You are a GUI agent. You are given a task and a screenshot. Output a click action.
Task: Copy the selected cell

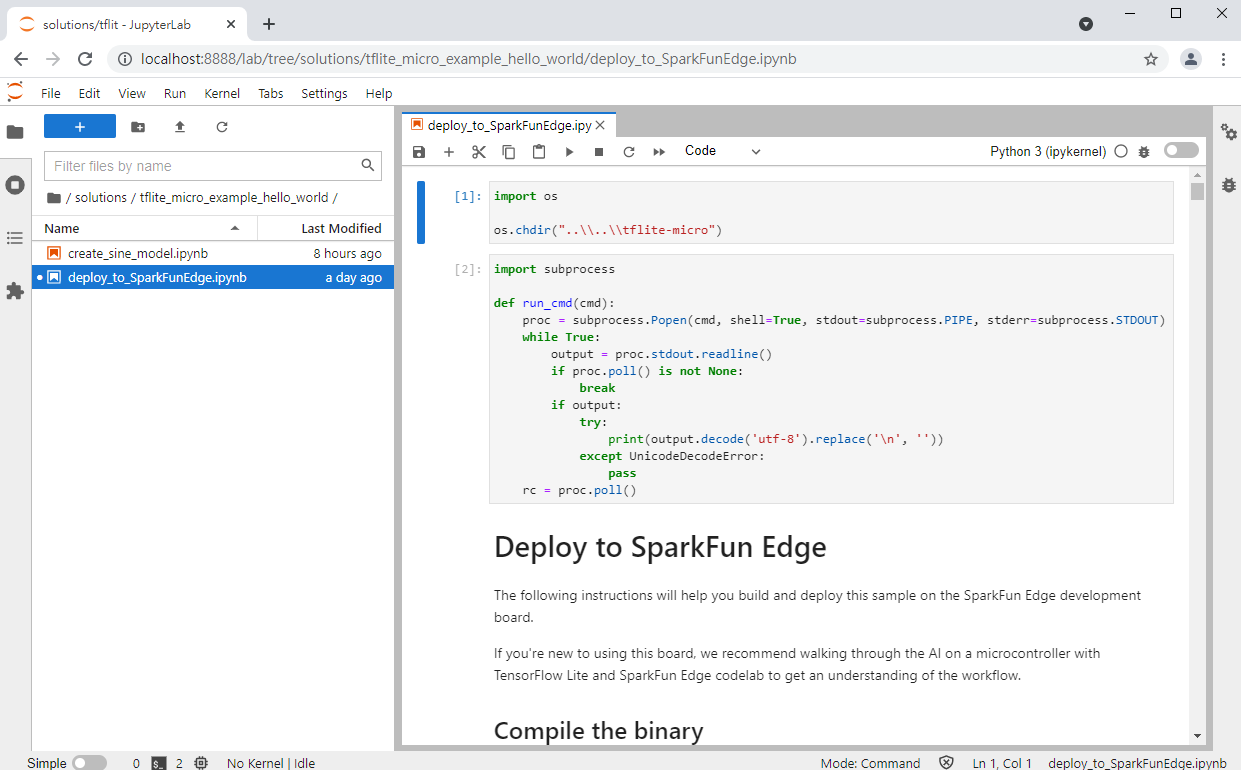pos(509,152)
